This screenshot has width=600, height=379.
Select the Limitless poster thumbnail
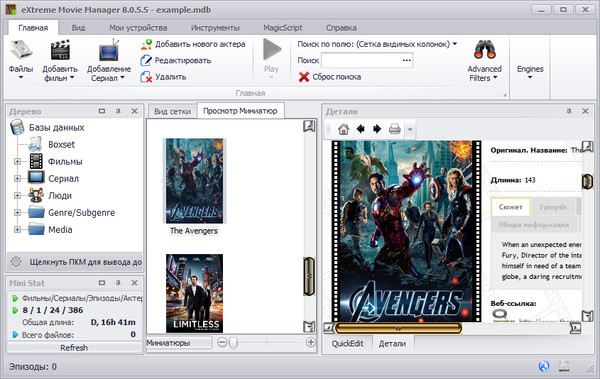click(194, 293)
